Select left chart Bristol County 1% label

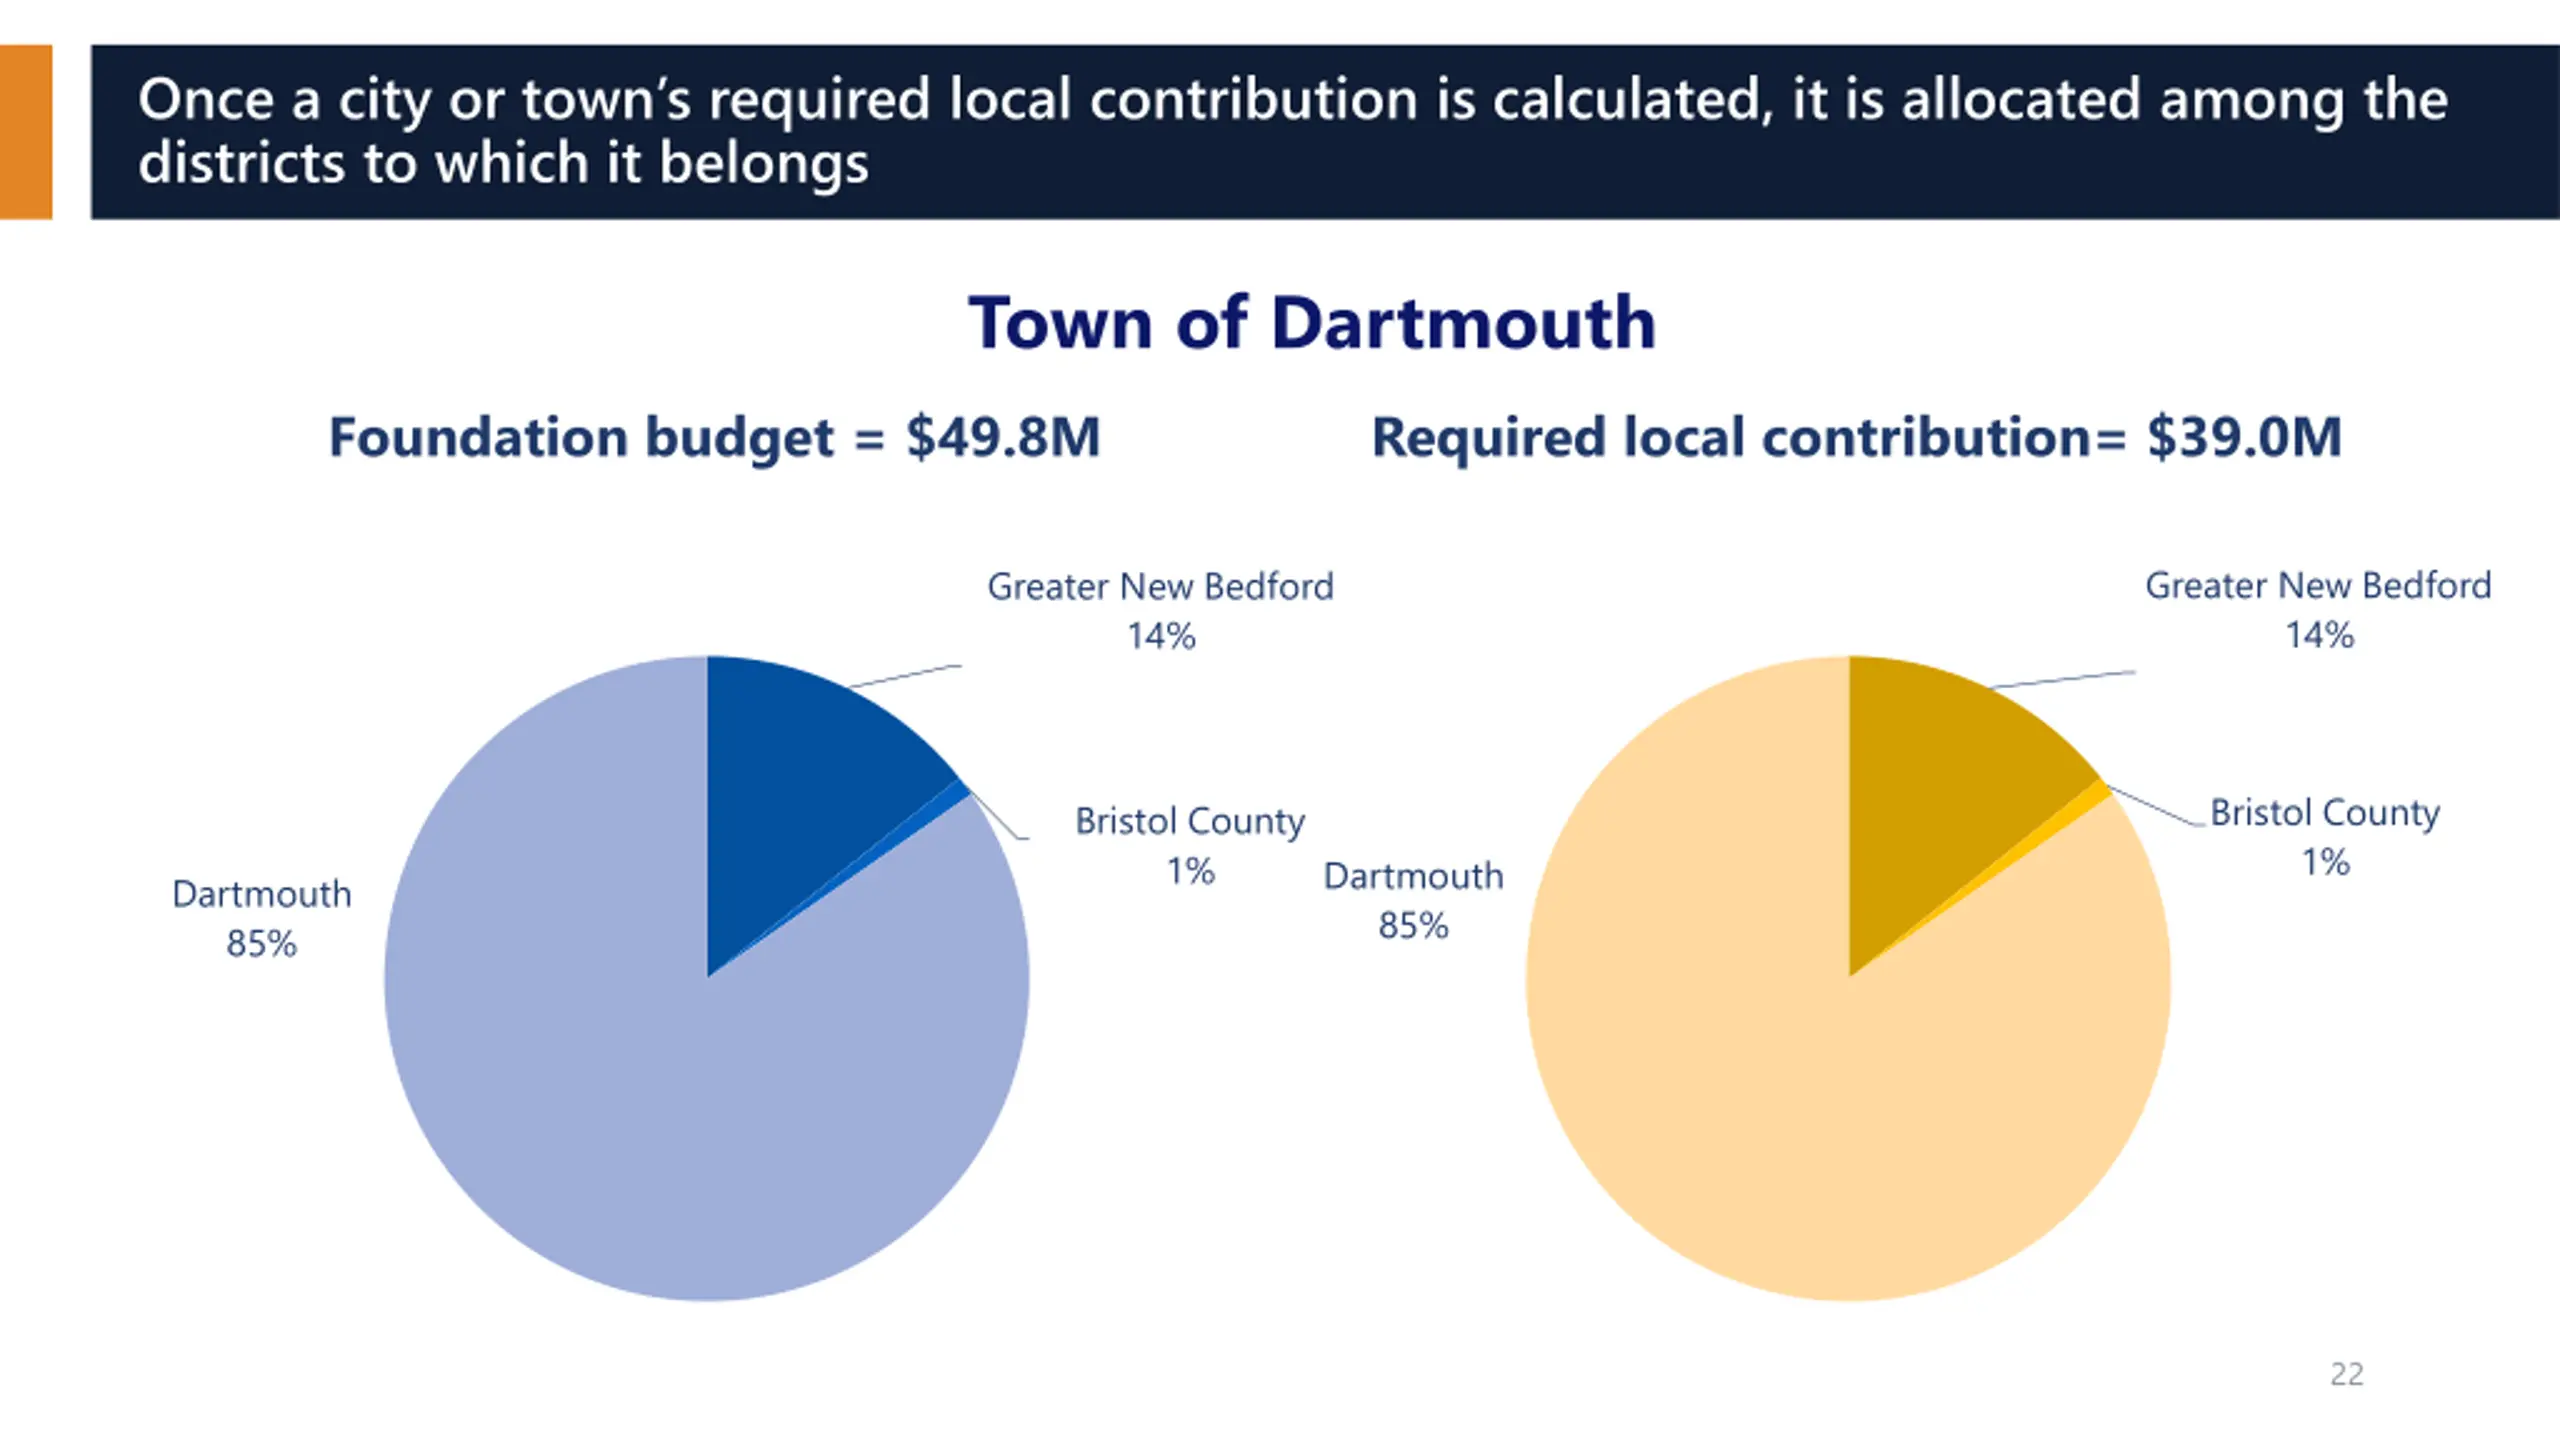click(1189, 845)
